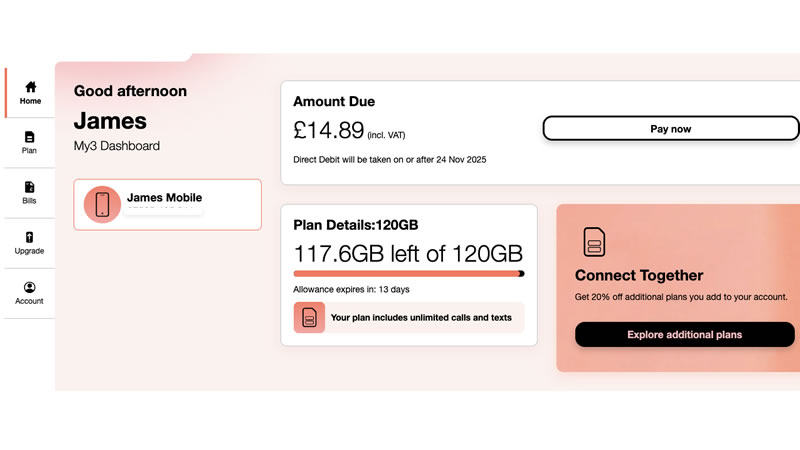Click the James Mobile phone icon
This screenshot has width=800, height=450.
pyautogui.click(x=102, y=204)
